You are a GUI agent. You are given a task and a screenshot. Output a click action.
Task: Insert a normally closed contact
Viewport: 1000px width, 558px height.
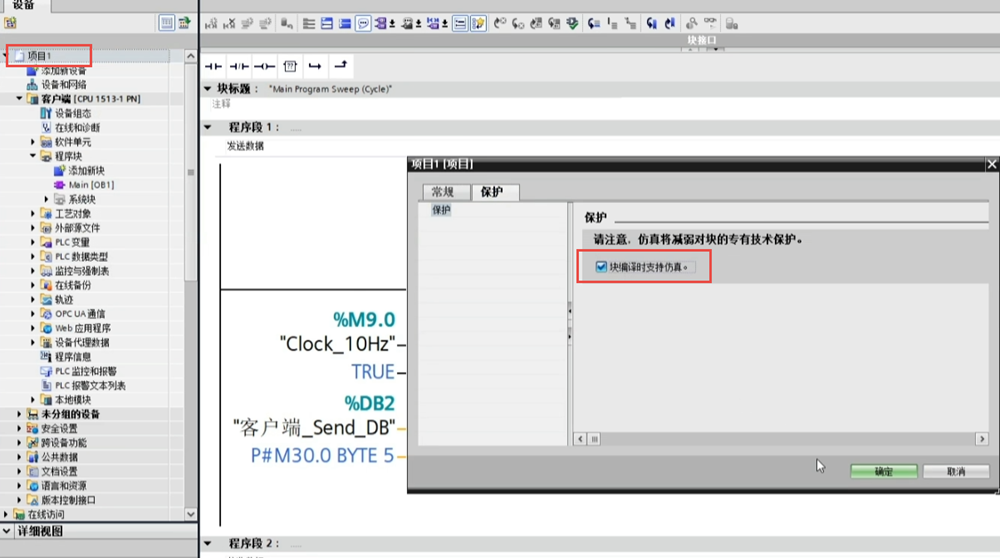238,66
